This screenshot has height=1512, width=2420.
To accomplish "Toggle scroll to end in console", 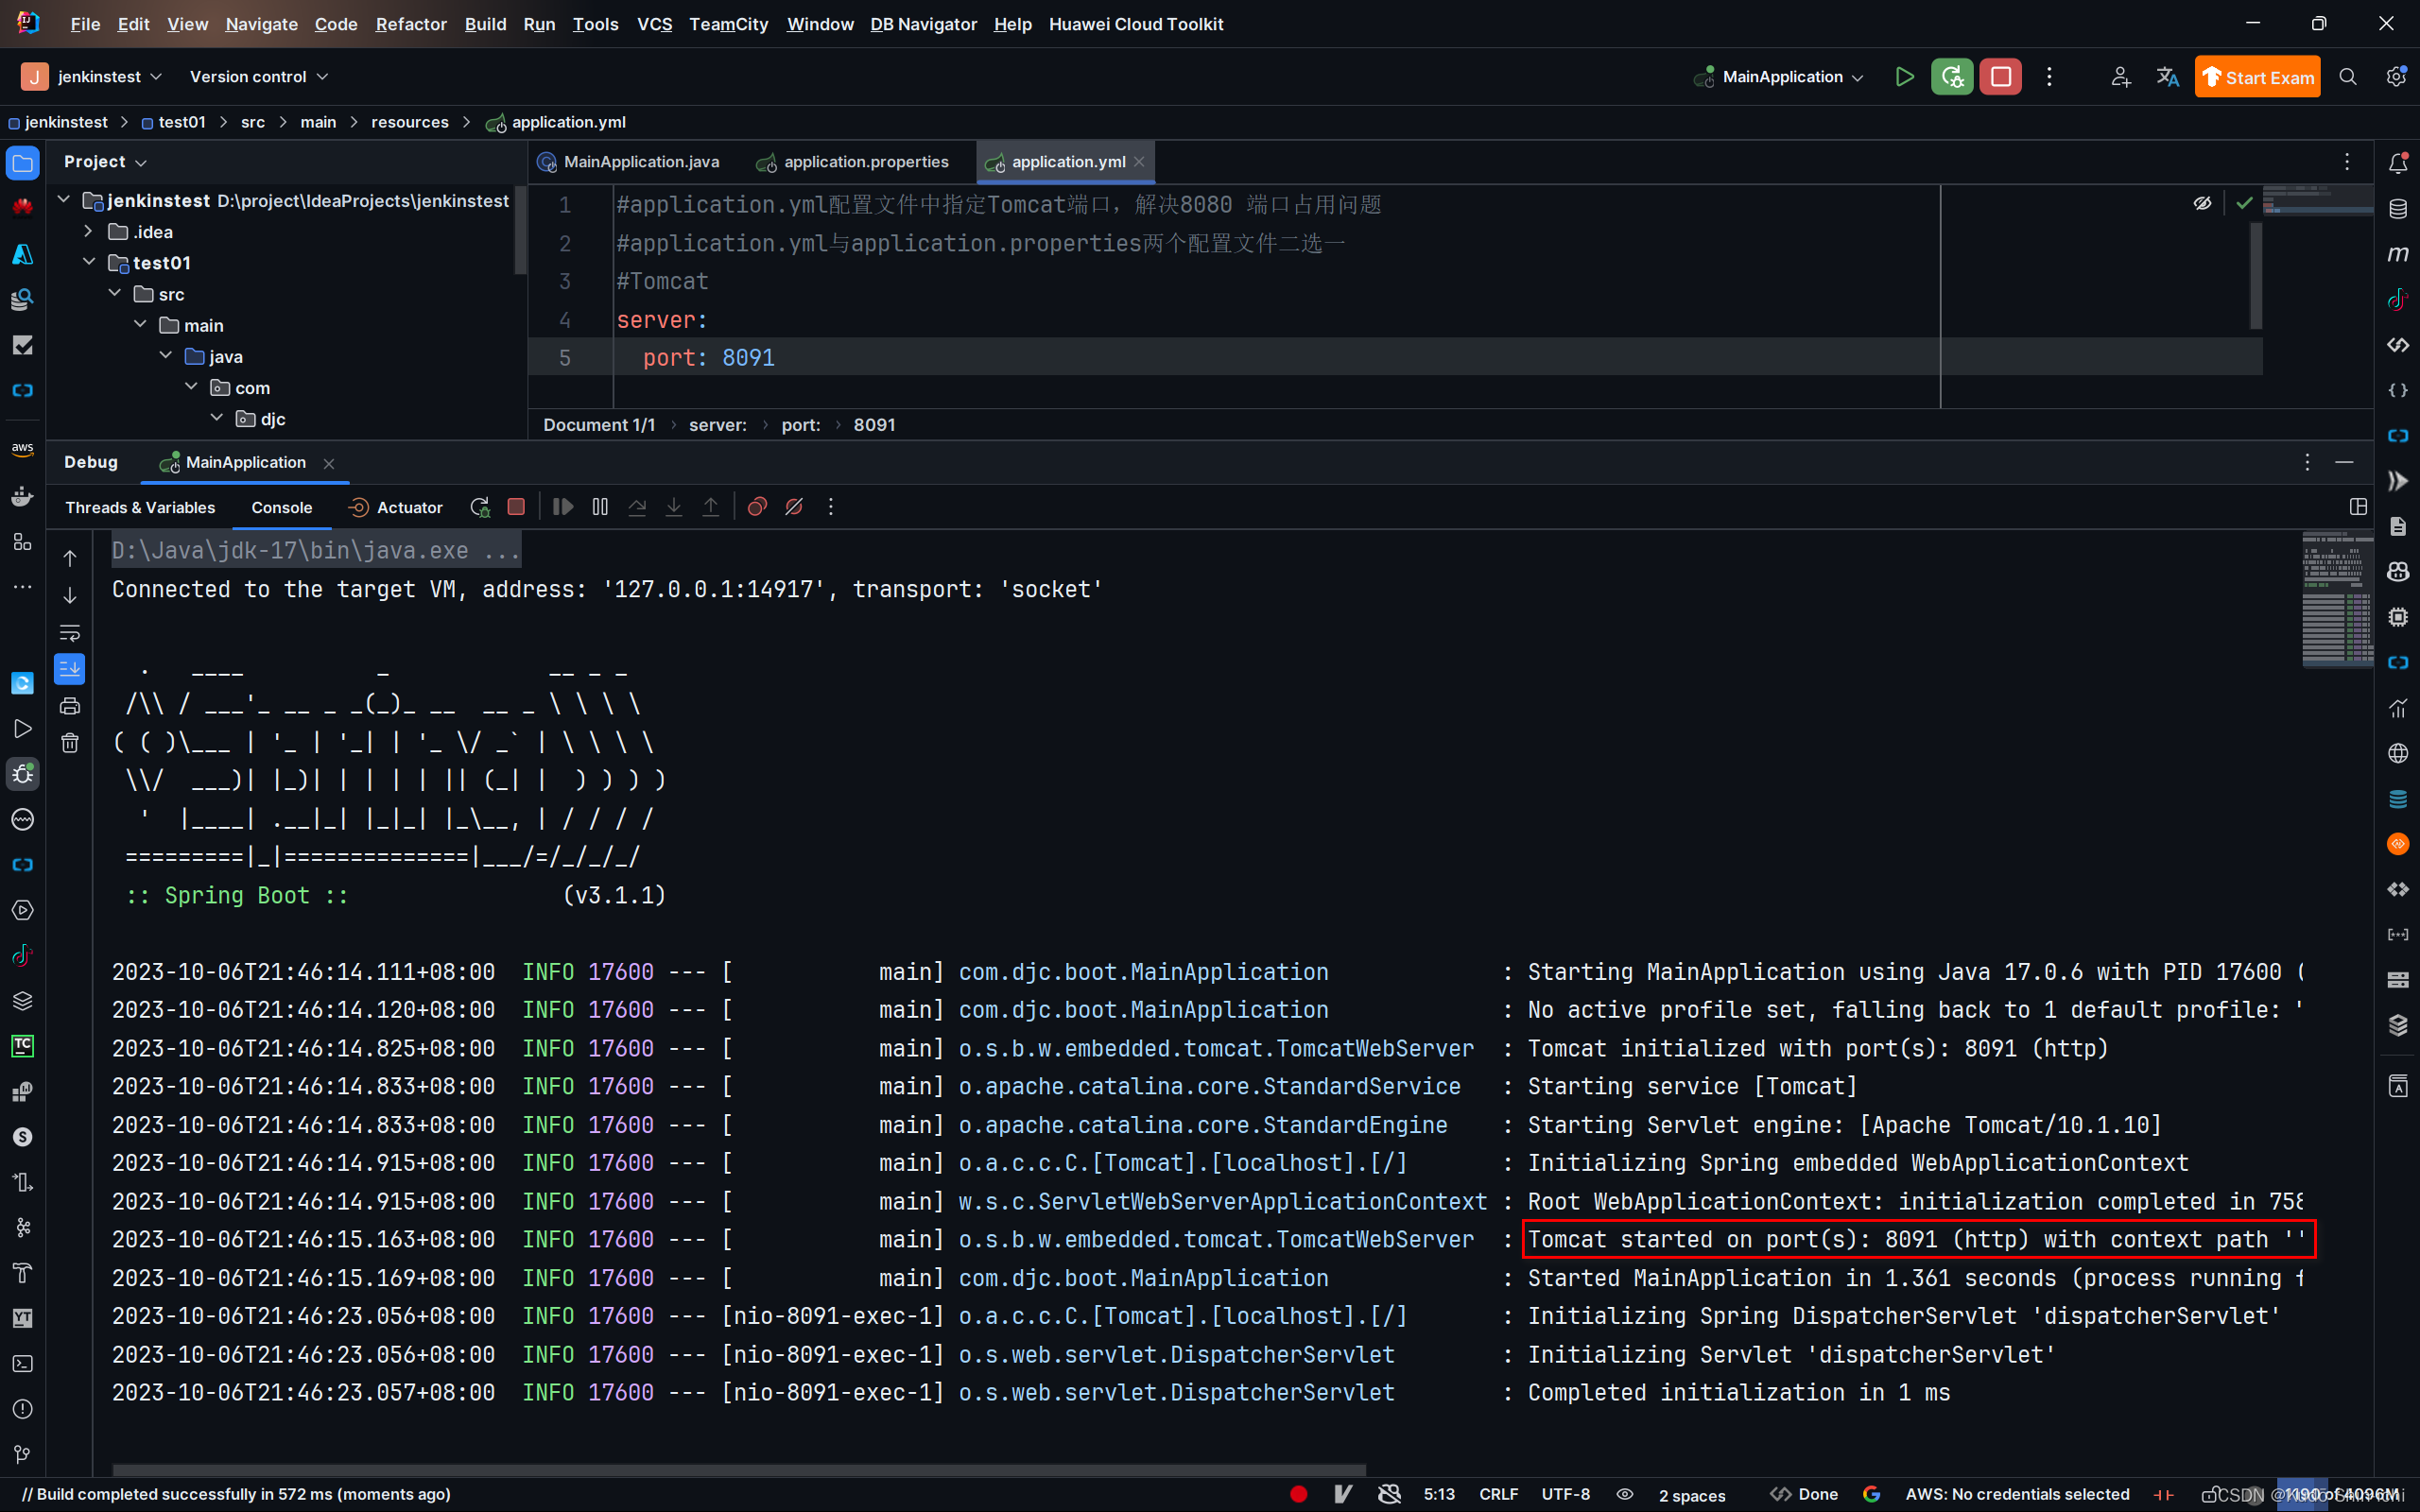I will click(x=70, y=669).
